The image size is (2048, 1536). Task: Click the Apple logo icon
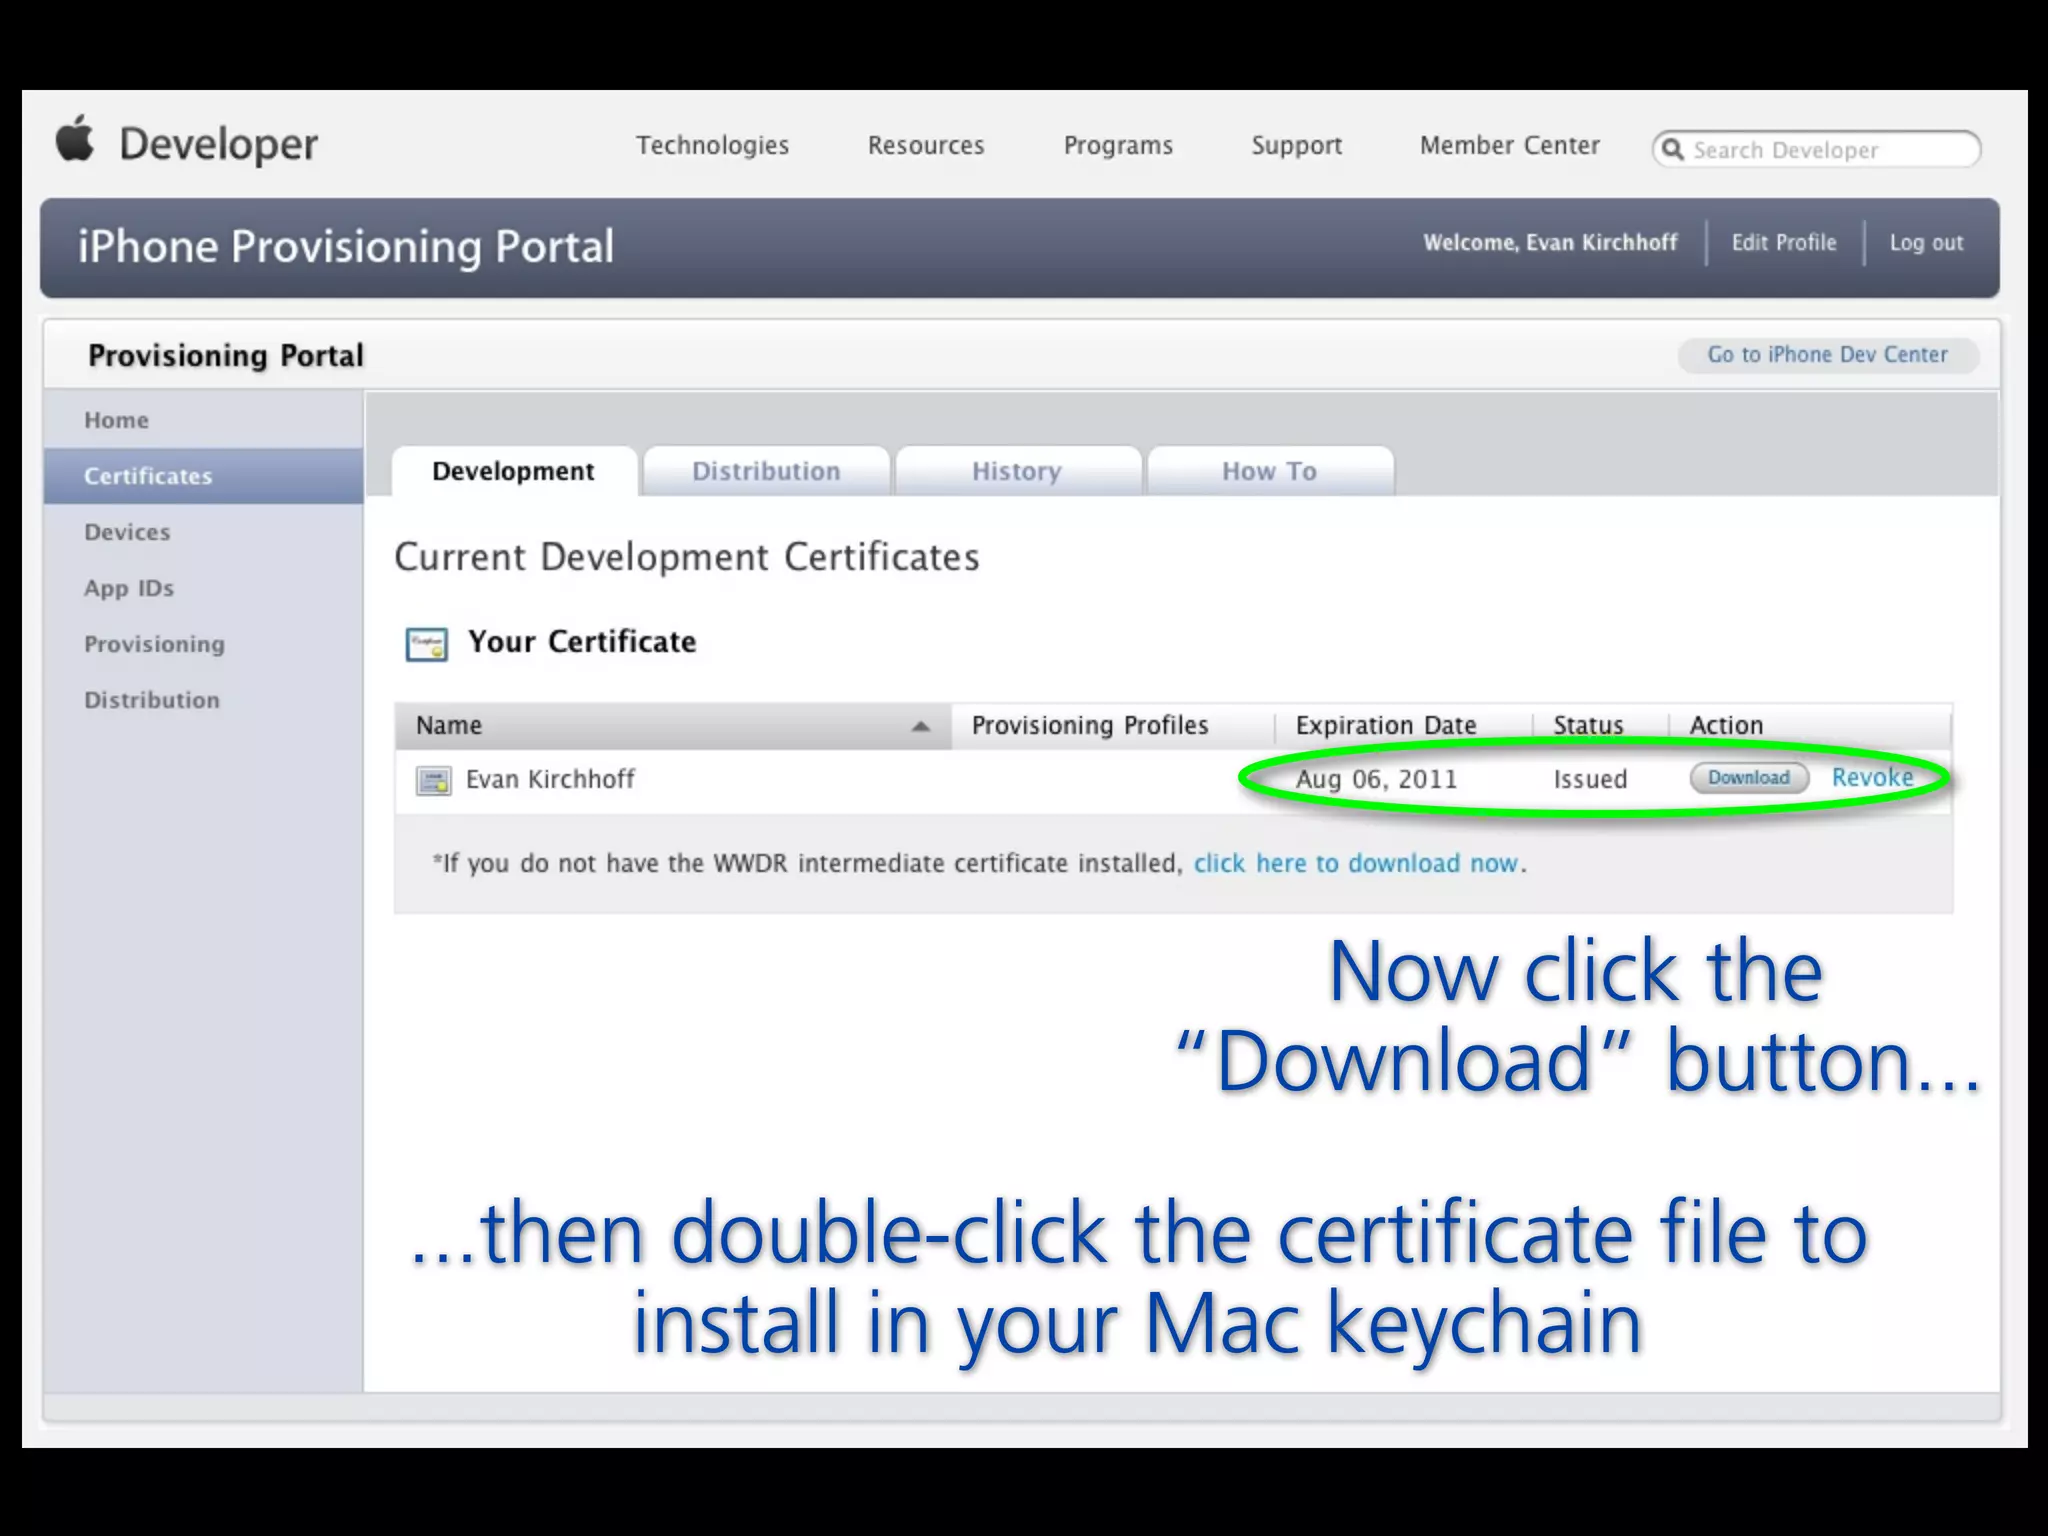coord(75,139)
